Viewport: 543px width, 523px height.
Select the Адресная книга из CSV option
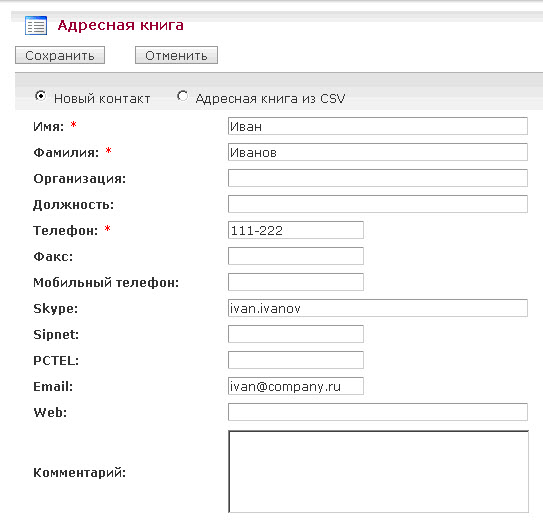click(x=182, y=96)
